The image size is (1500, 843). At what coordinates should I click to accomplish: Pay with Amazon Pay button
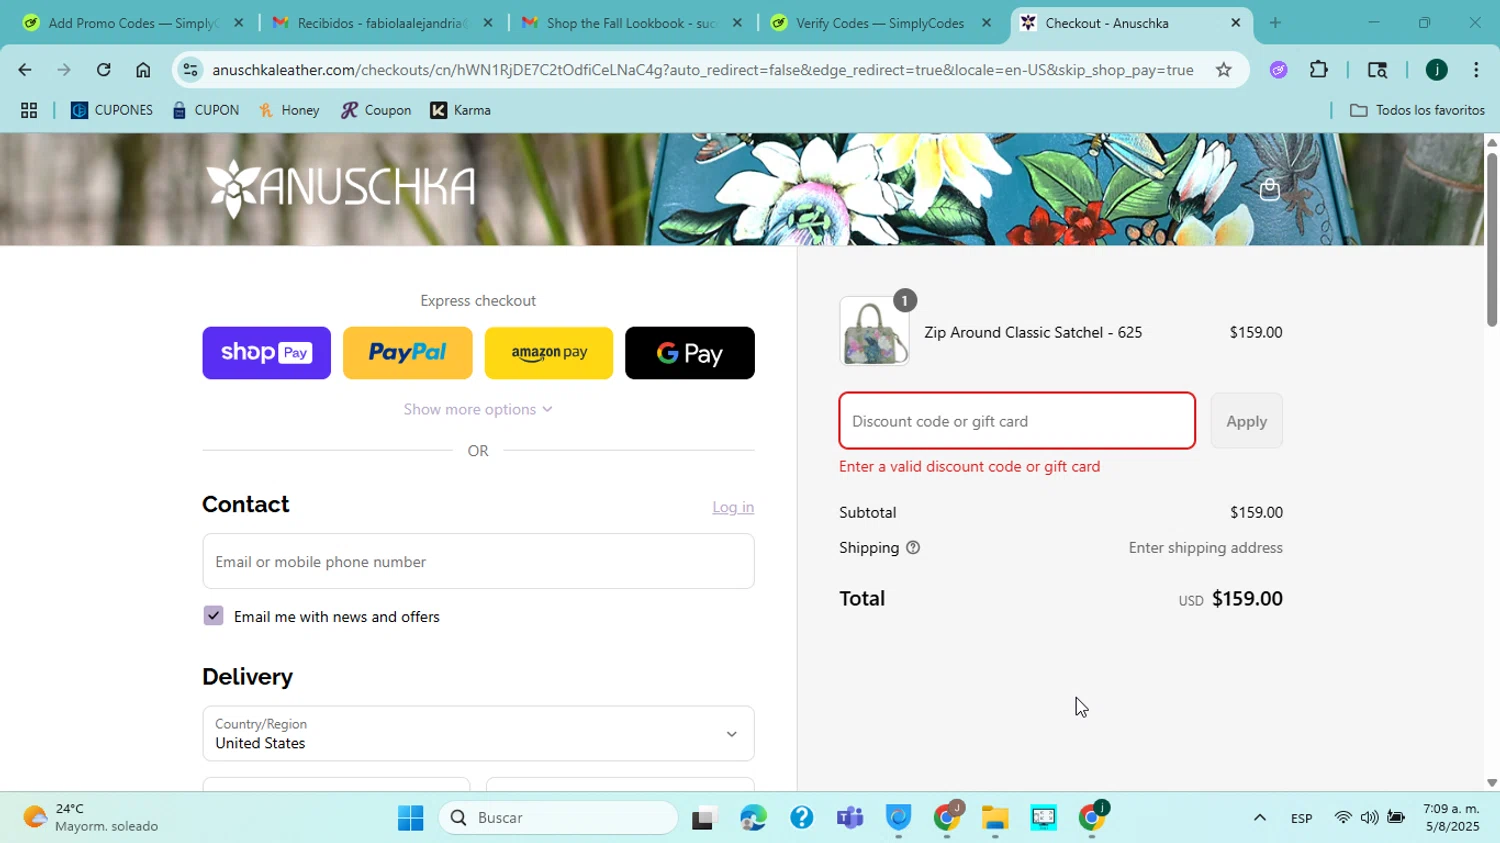click(x=548, y=353)
